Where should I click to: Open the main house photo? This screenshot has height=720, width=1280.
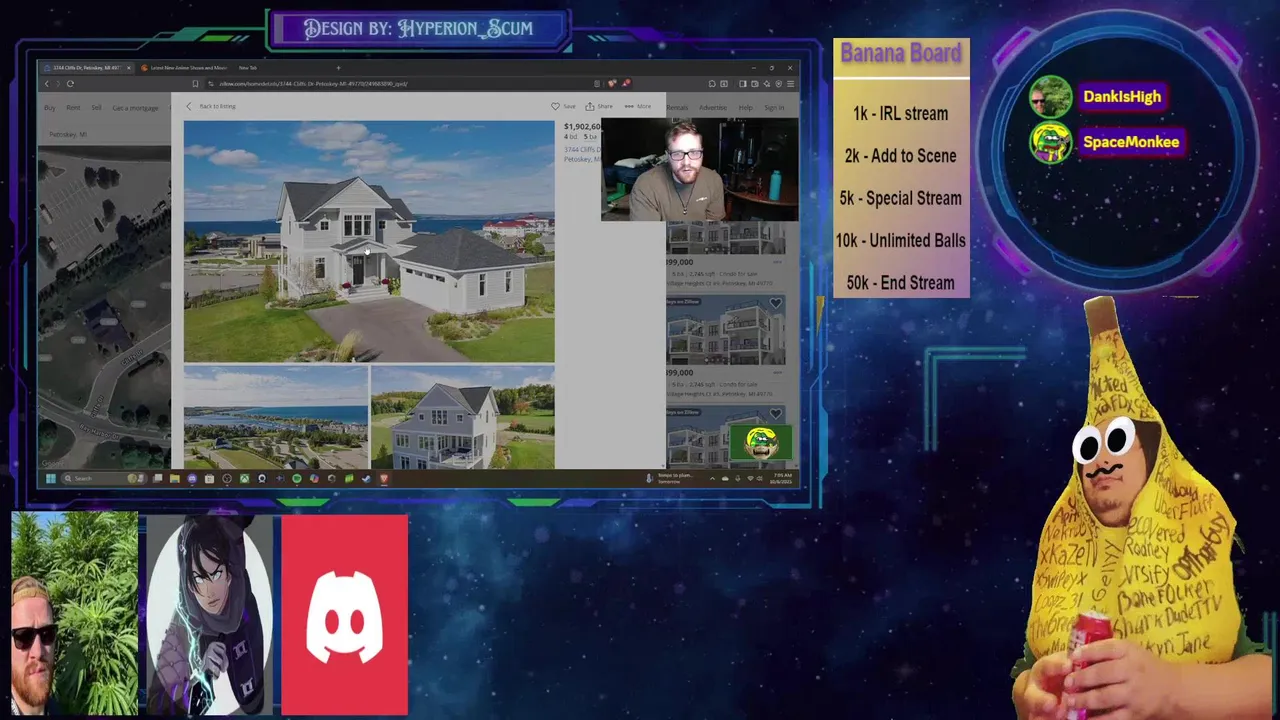click(369, 241)
